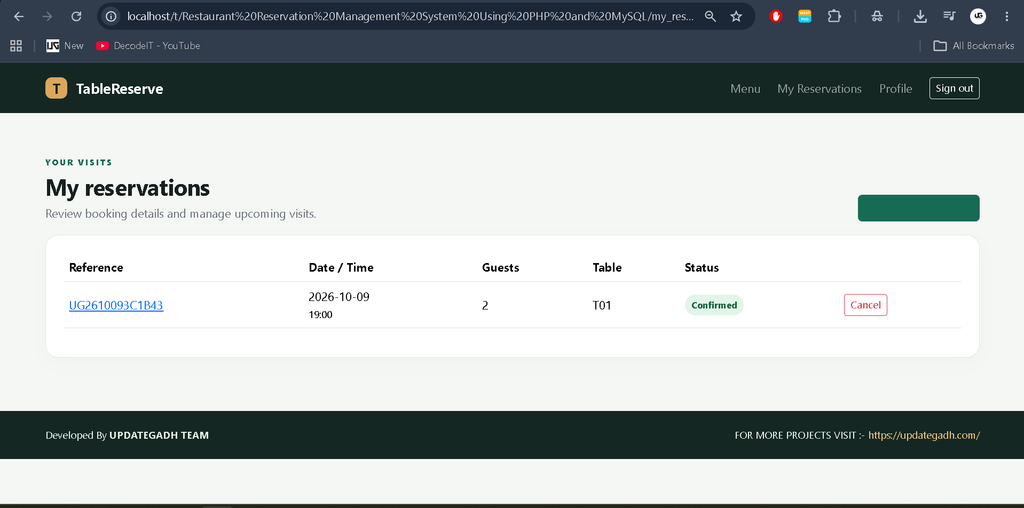The image size is (1024, 508).
Task: Go back with the browser back arrow
Action: point(19,16)
